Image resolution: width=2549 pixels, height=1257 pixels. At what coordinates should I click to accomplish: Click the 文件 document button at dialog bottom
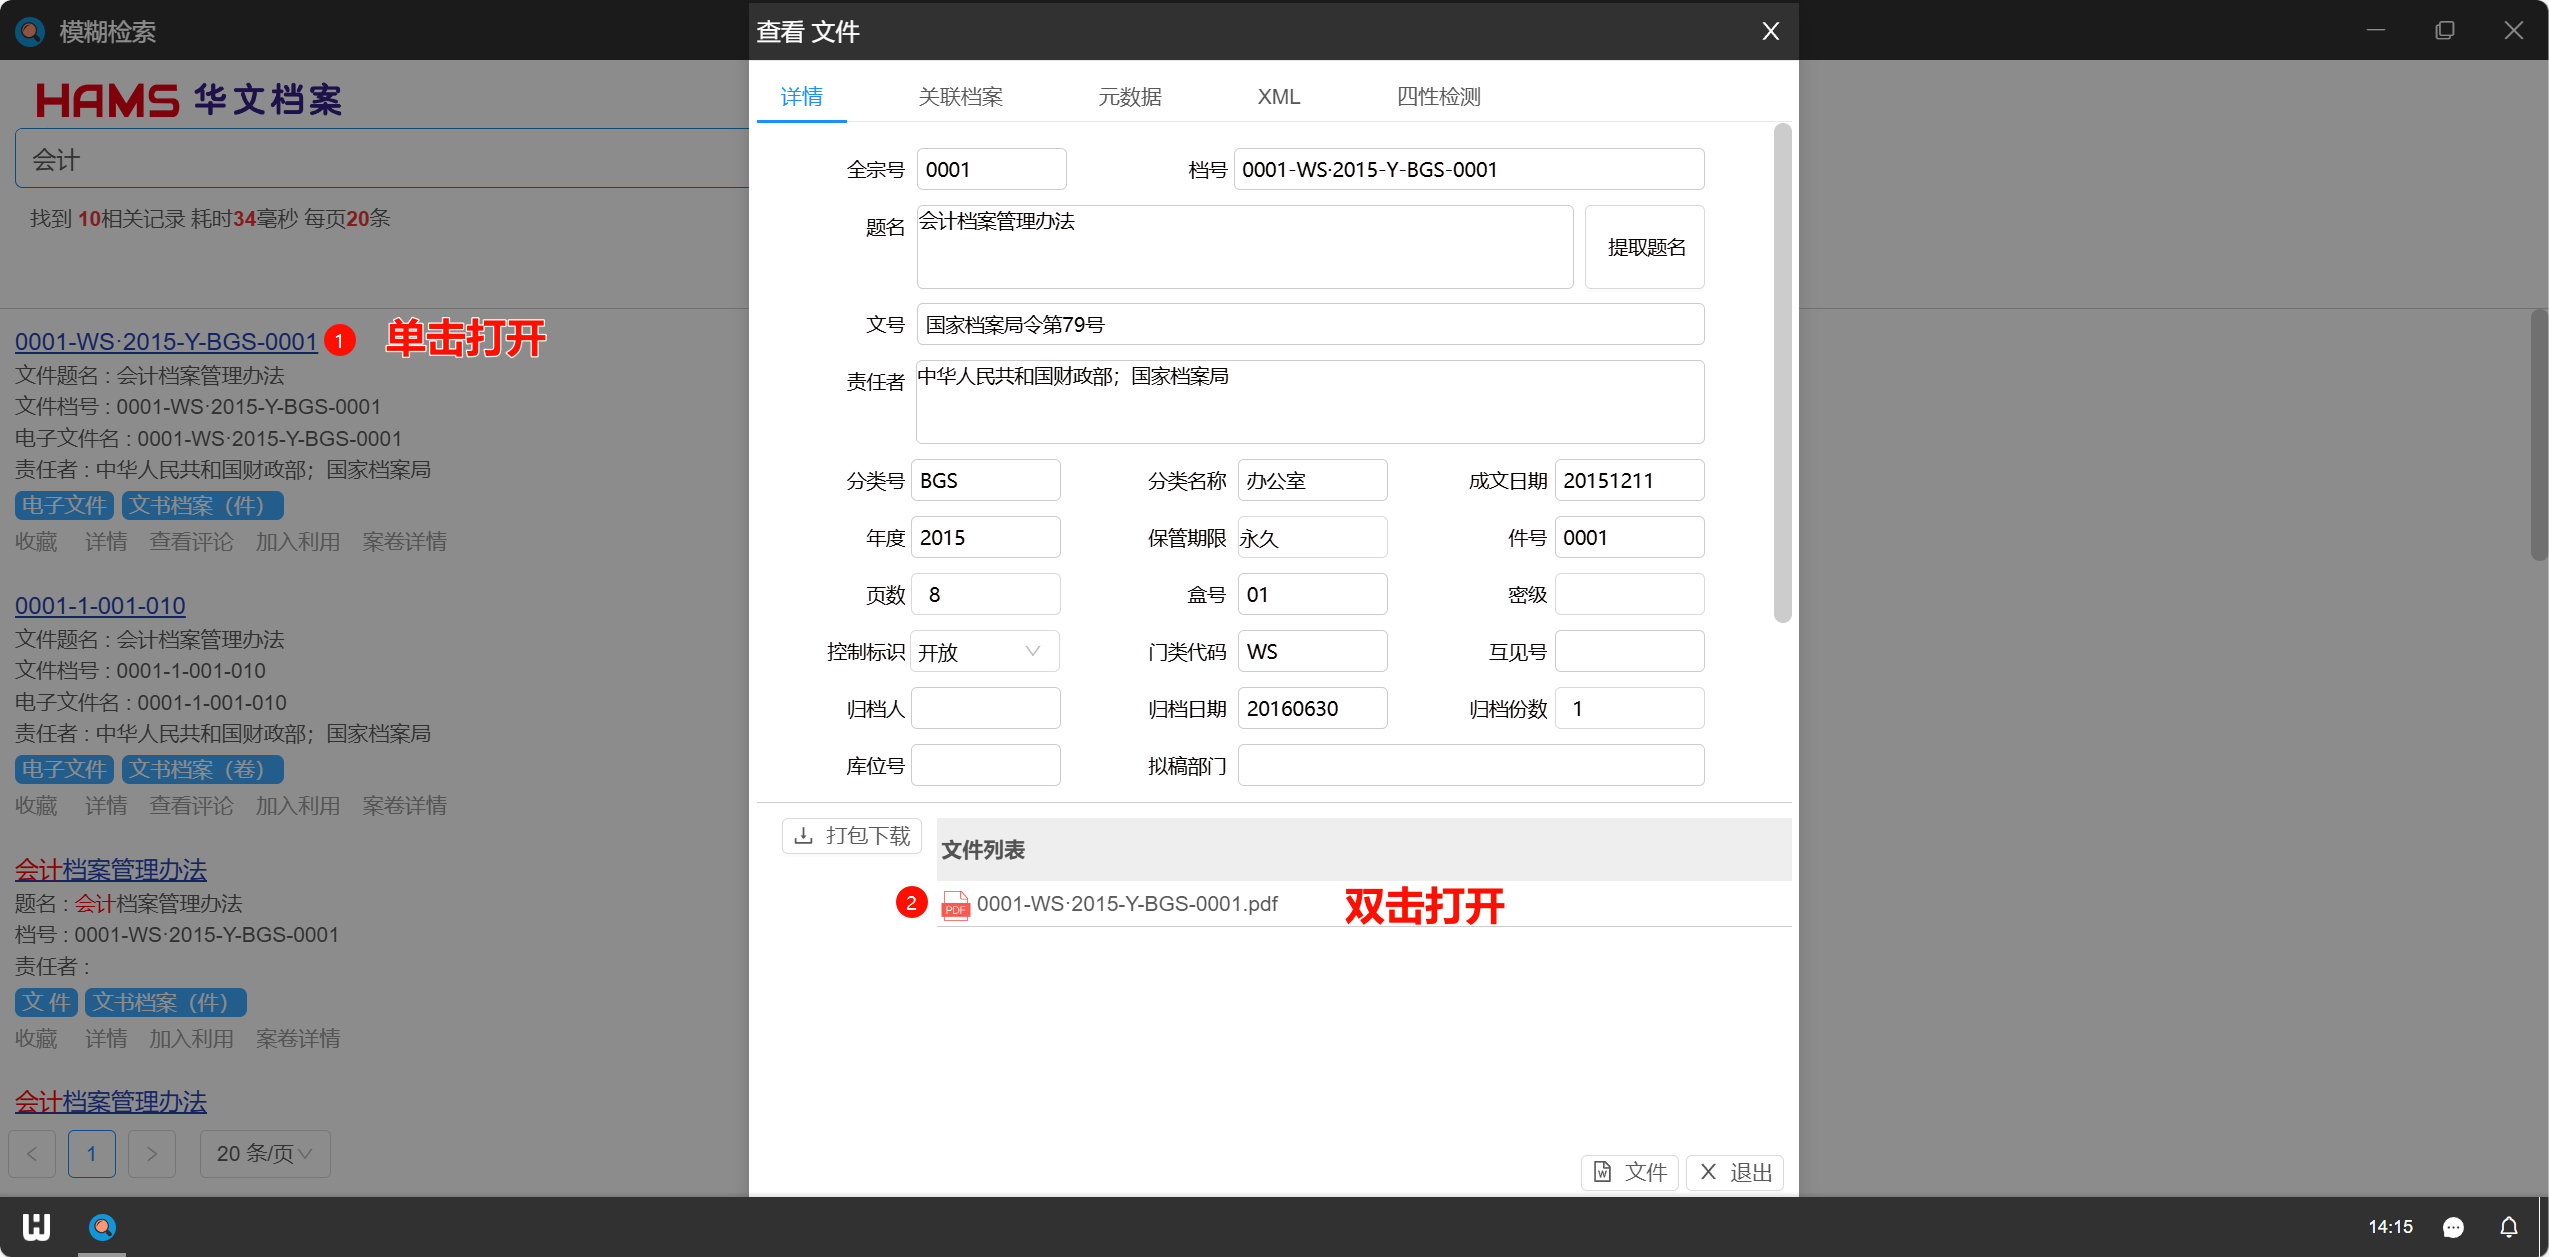[x=1630, y=1172]
